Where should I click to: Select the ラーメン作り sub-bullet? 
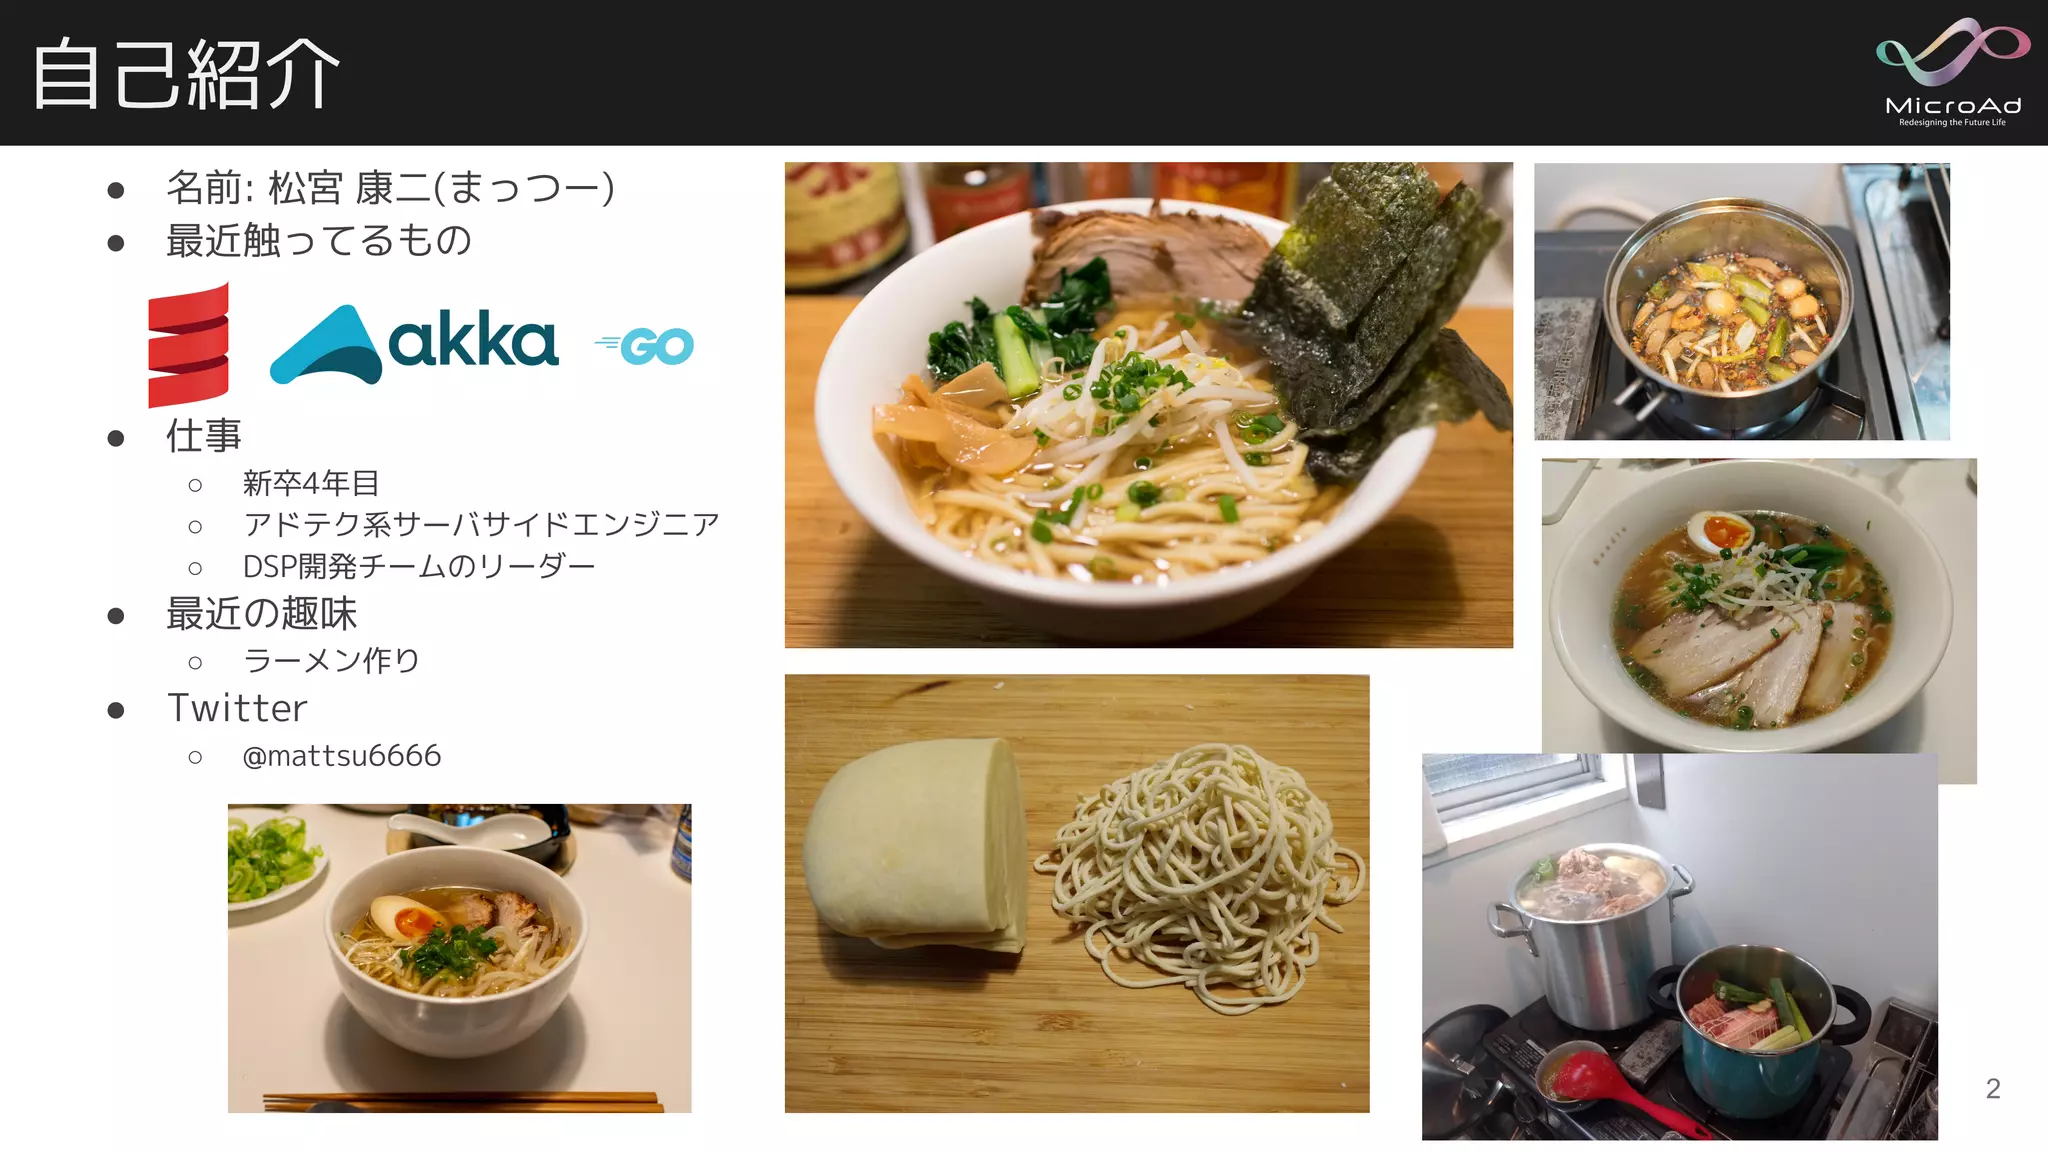(331, 661)
